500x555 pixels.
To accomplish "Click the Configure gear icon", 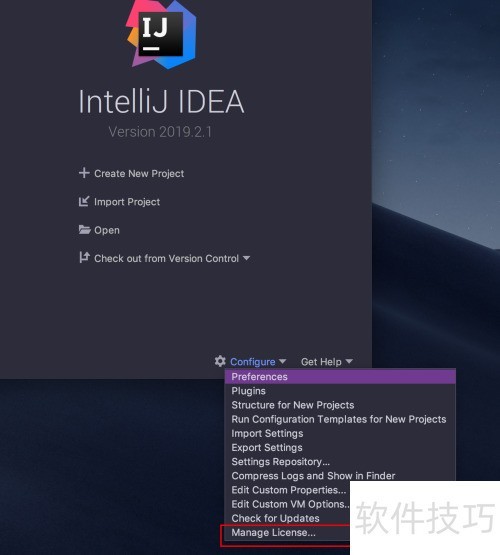I will point(220,361).
